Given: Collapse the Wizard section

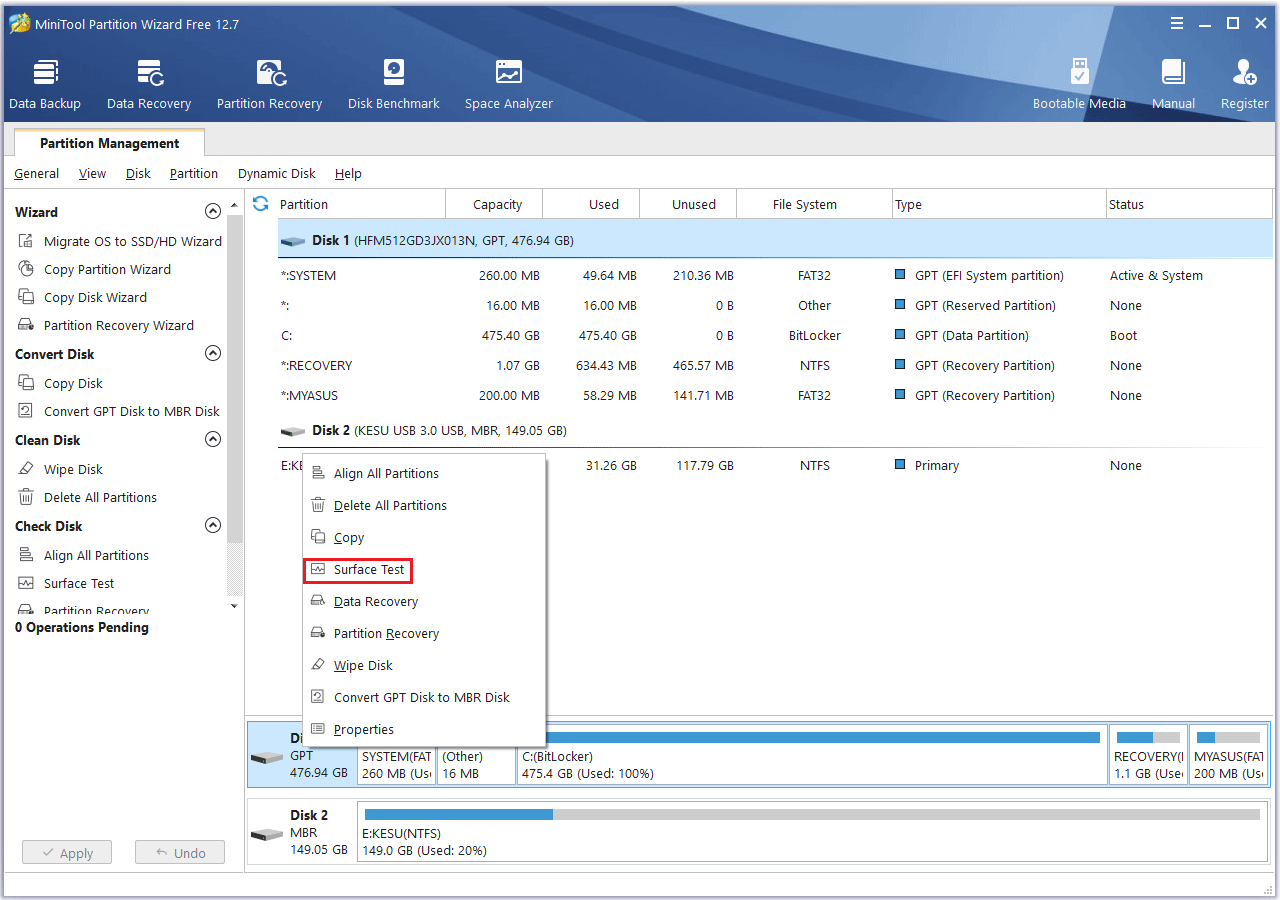Looking at the screenshot, I should pos(212,212).
